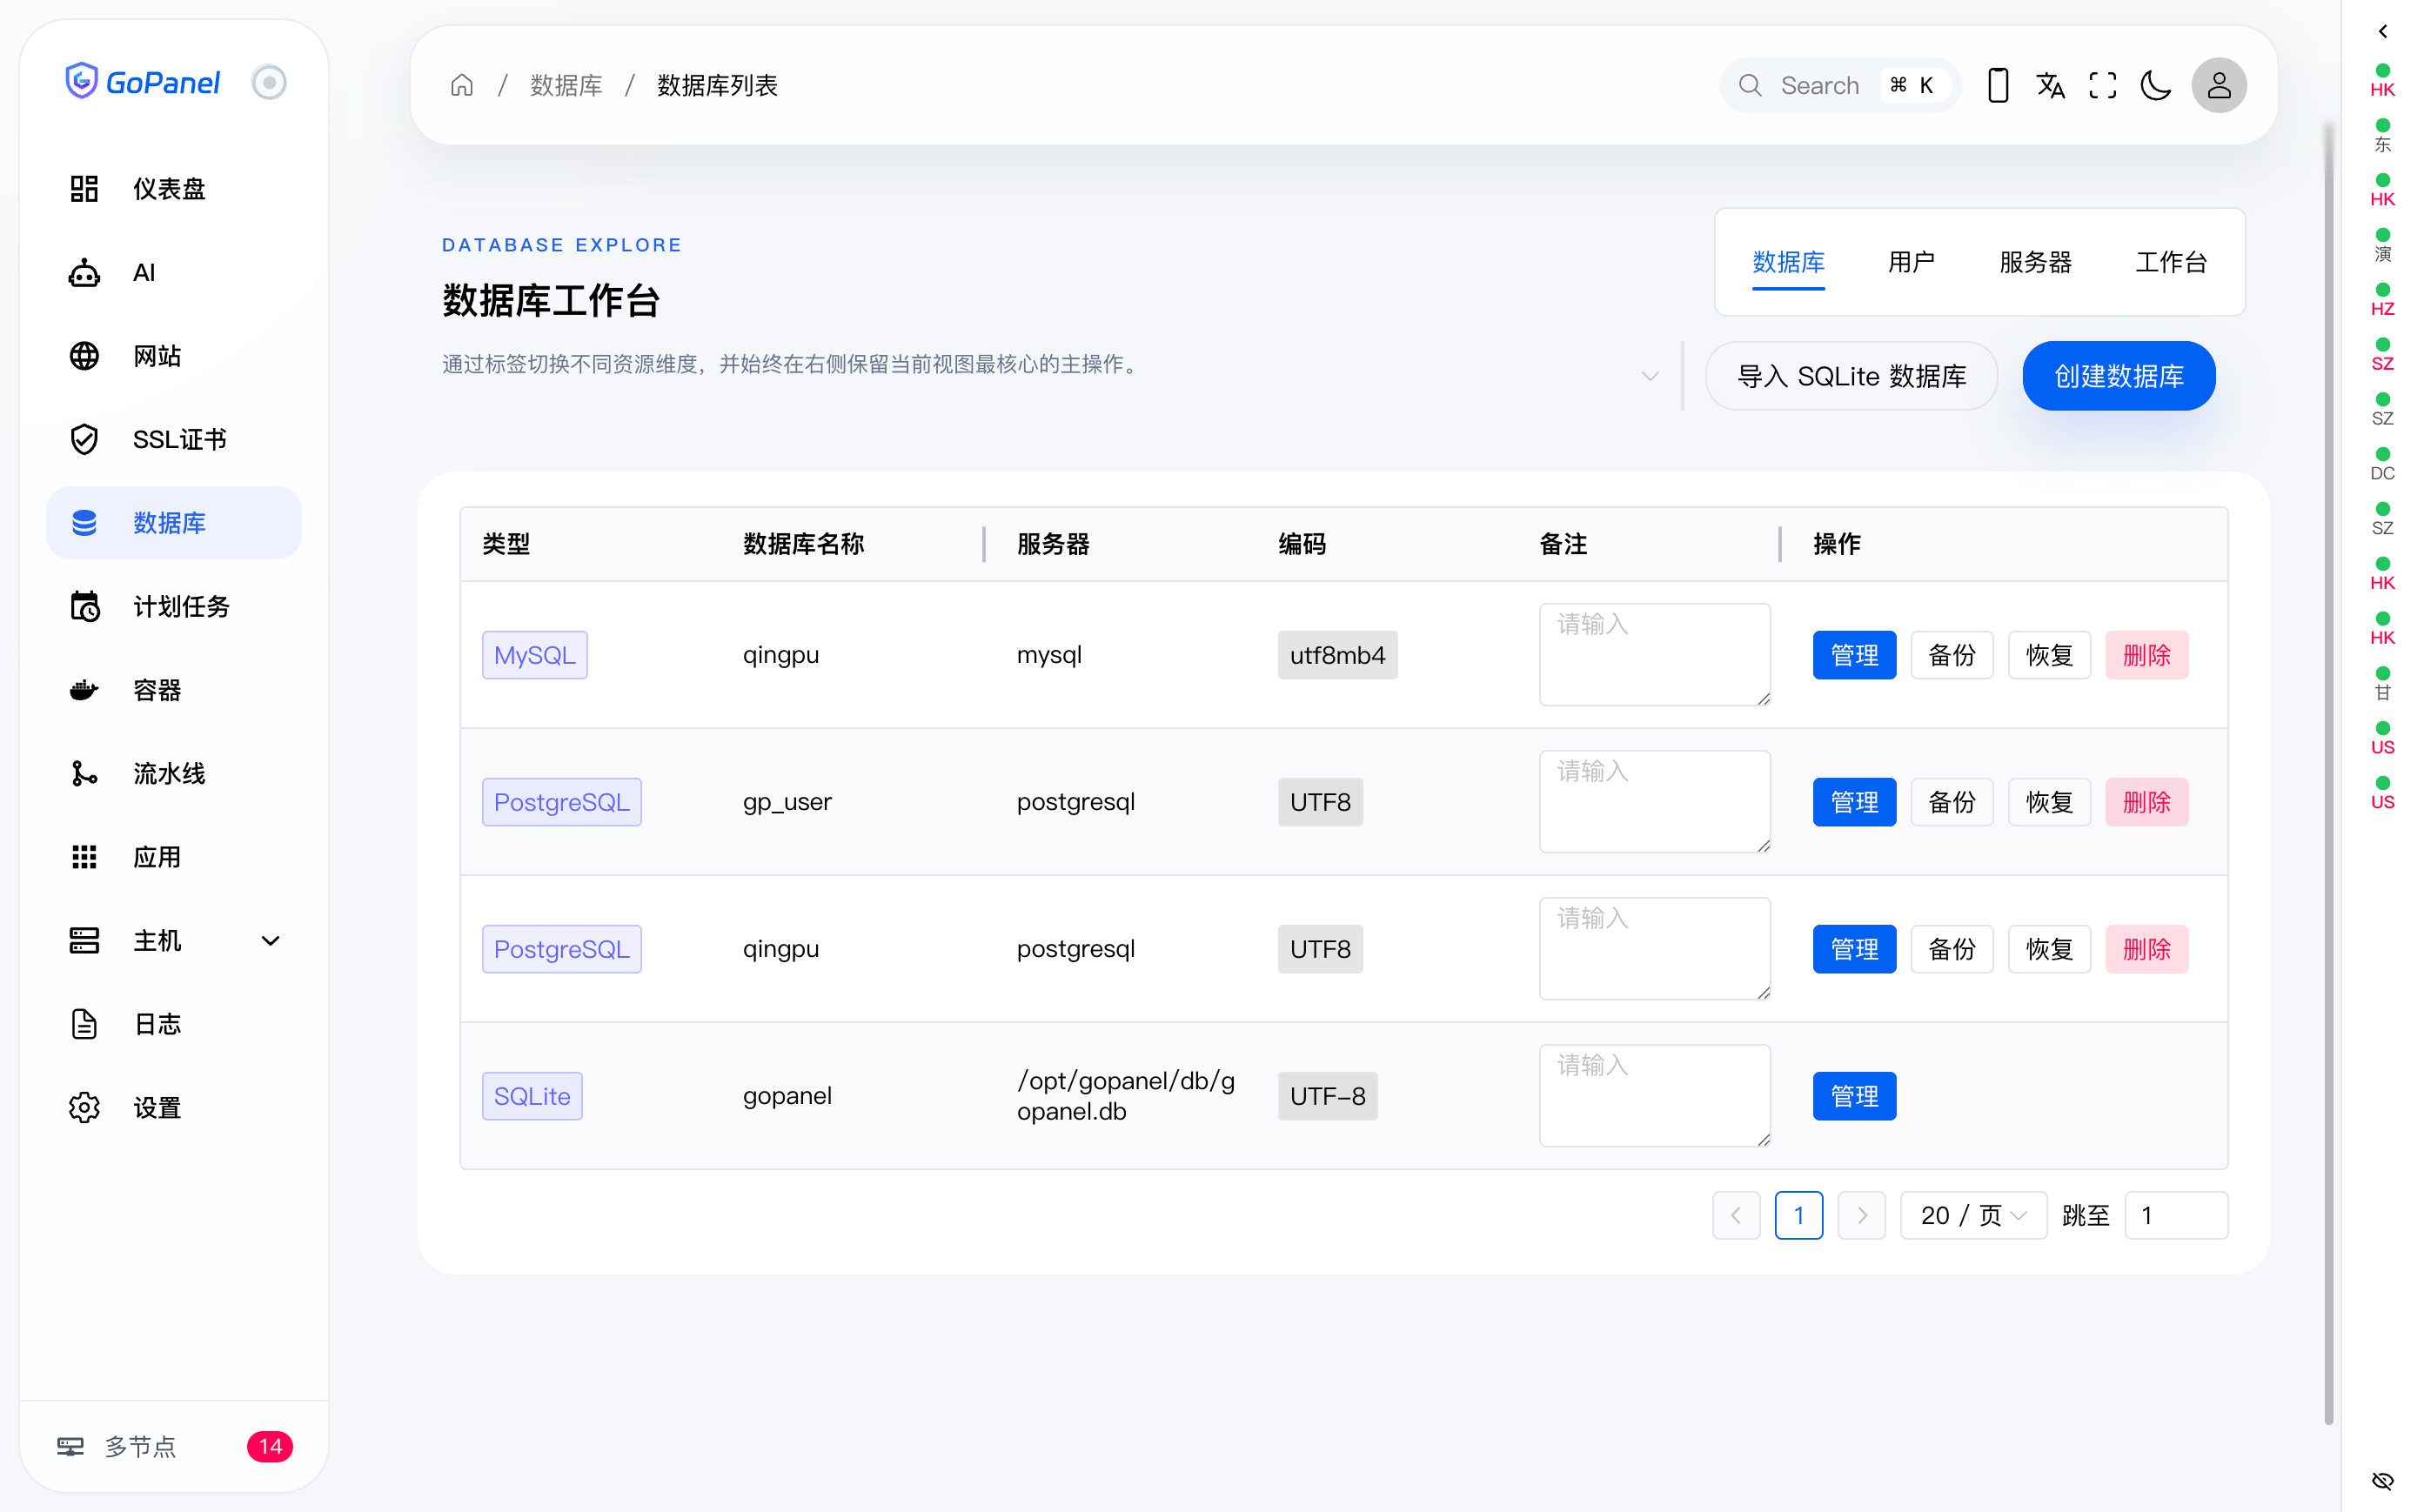Go home via breadcrumb house icon
The height and width of the screenshot is (1512, 2424).
pyautogui.click(x=461, y=85)
